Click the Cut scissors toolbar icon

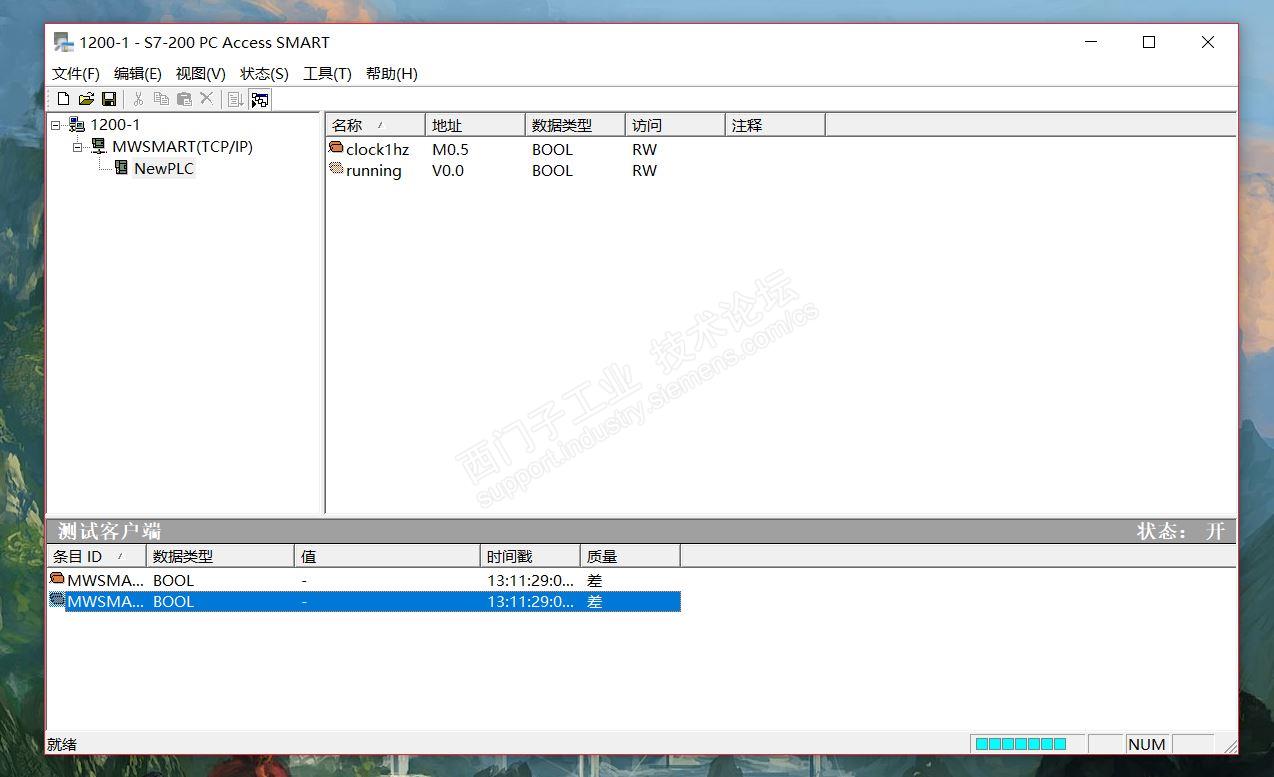pos(138,99)
